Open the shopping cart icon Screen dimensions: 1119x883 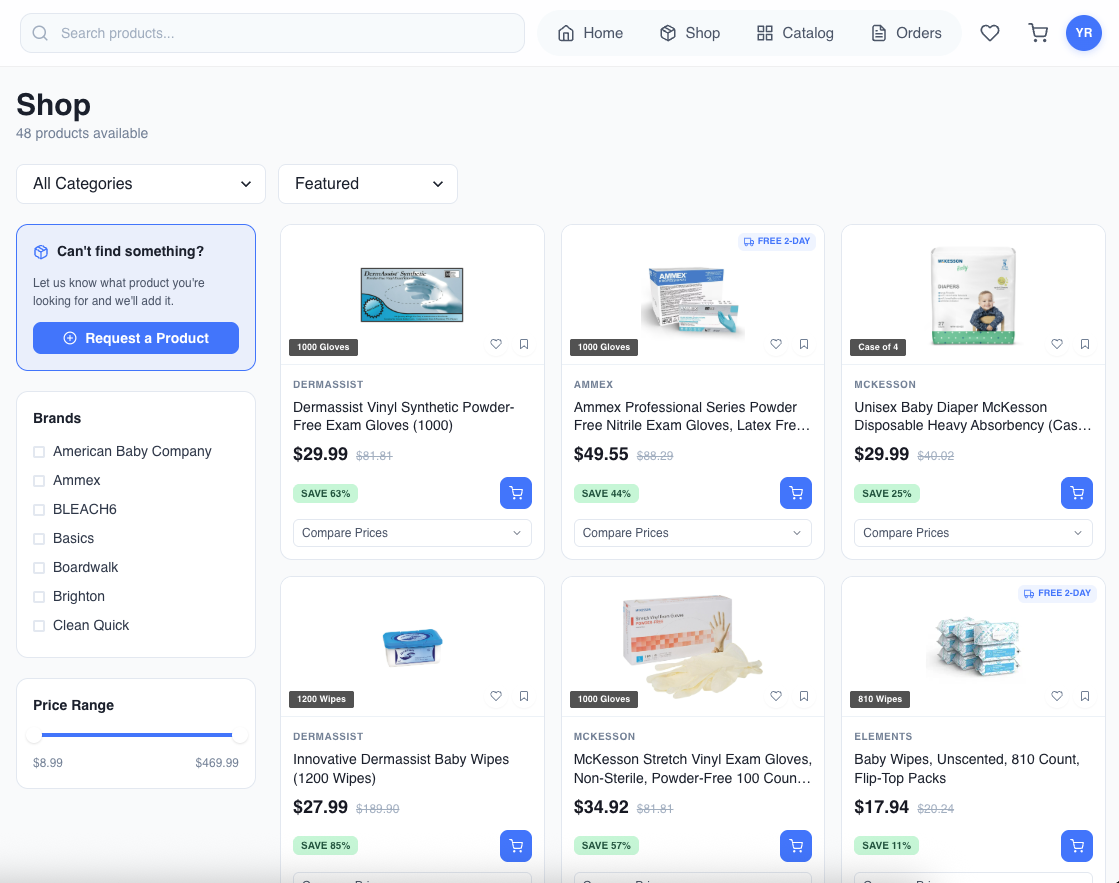[1038, 33]
